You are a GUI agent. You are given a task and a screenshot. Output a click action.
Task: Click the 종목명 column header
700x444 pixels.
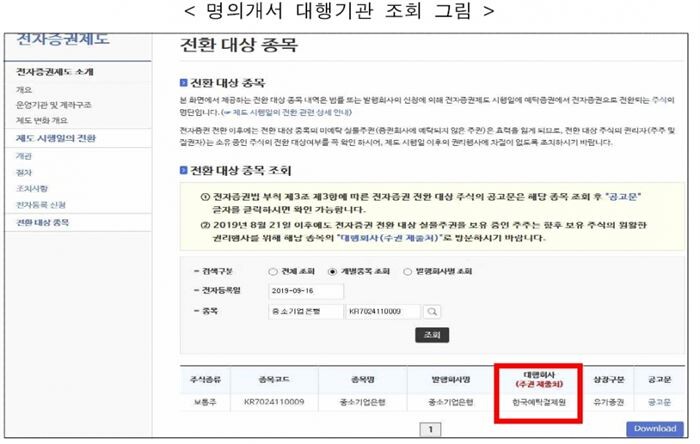pyautogui.click(x=362, y=380)
